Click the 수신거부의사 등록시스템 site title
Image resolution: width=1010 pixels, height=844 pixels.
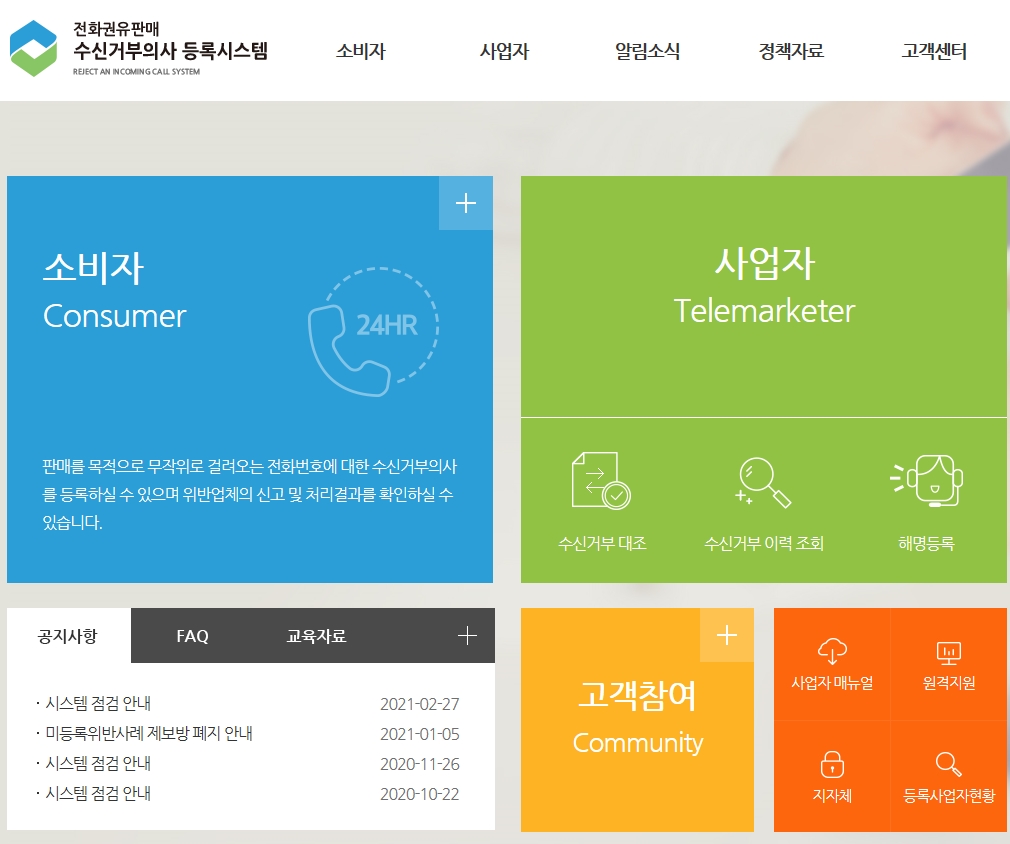pyautogui.click(x=170, y=50)
